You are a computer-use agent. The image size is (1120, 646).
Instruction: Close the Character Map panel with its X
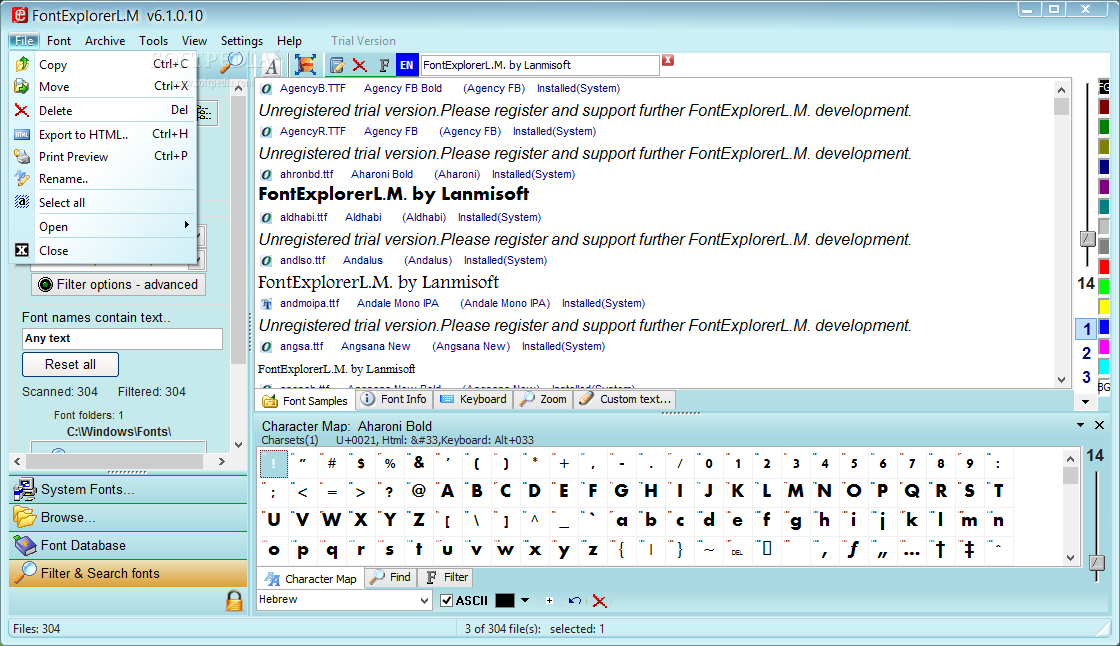(x=1099, y=424)
